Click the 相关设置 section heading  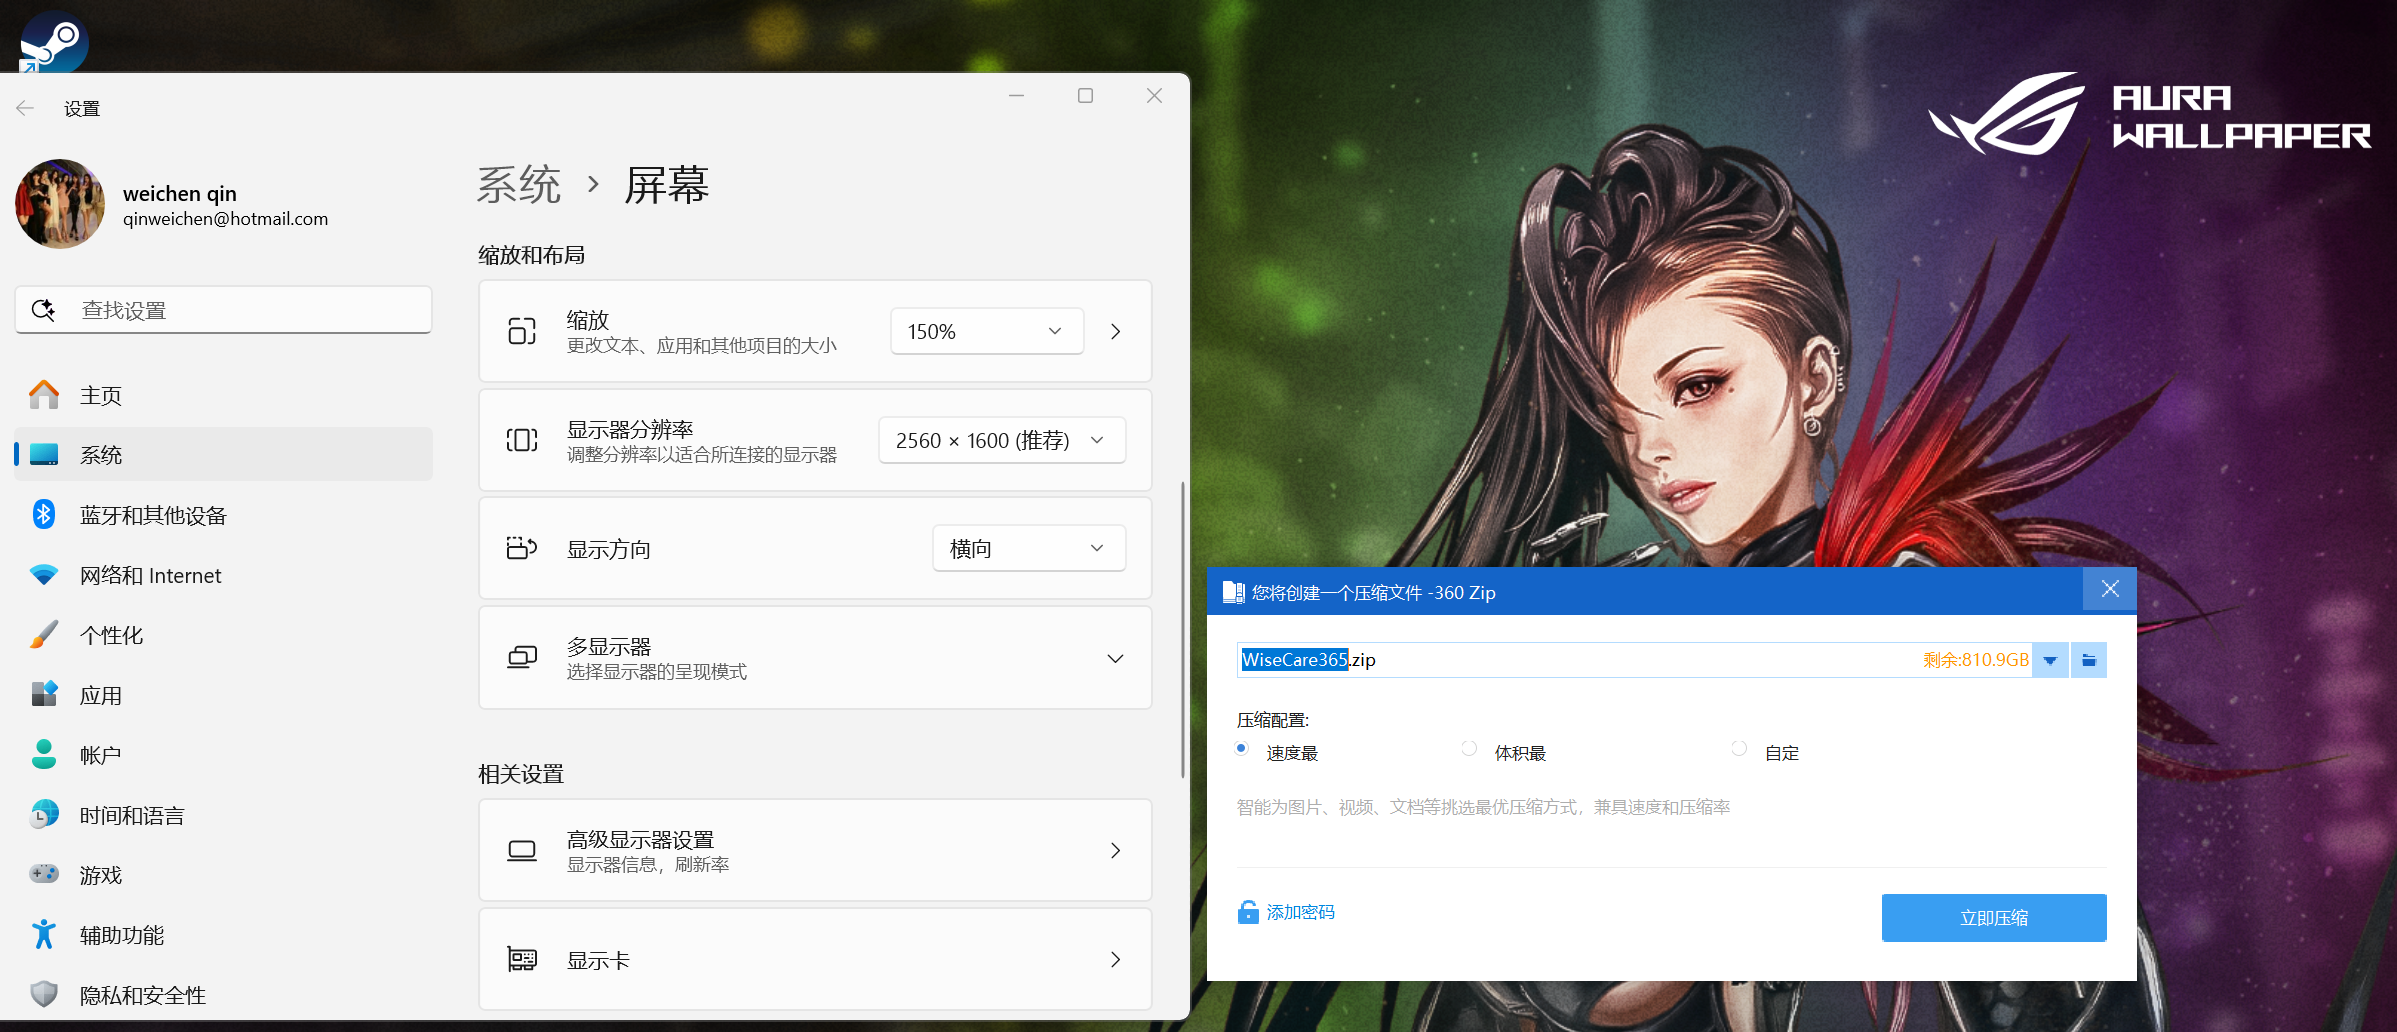[521, 774]
